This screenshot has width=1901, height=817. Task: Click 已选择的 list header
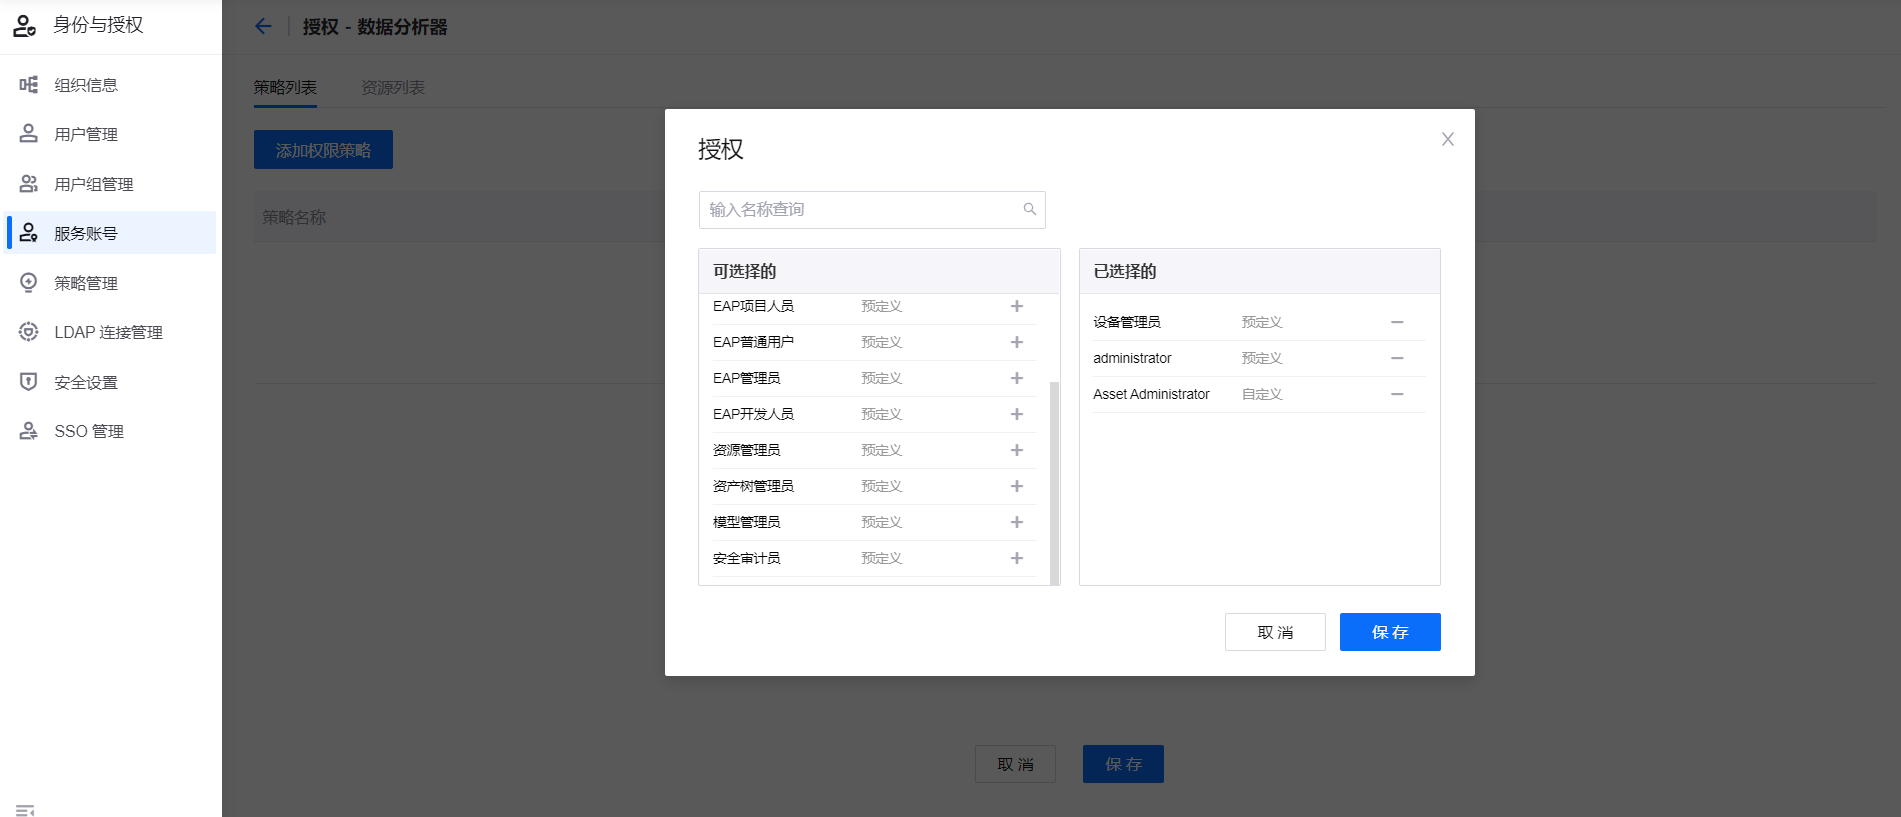point(1260,271)
